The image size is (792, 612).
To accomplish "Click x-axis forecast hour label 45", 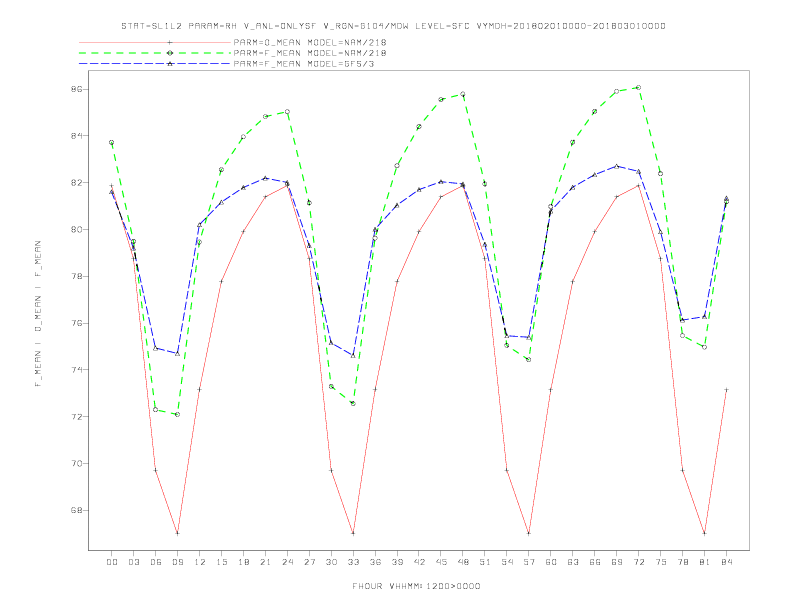I will tap(441, 562).
